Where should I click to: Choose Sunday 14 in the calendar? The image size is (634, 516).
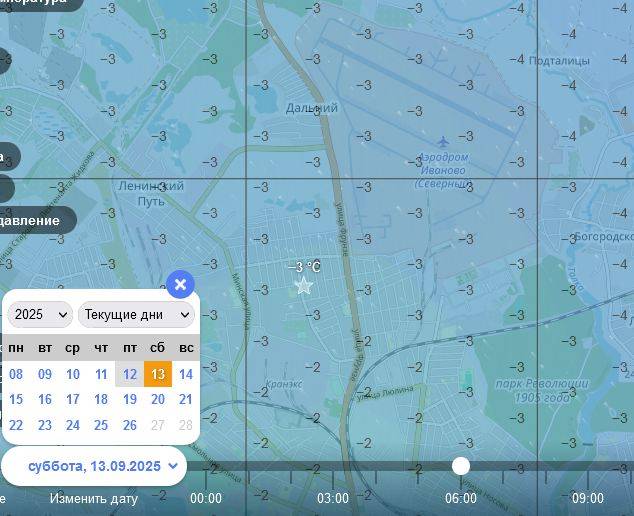[x=186, y=374]
